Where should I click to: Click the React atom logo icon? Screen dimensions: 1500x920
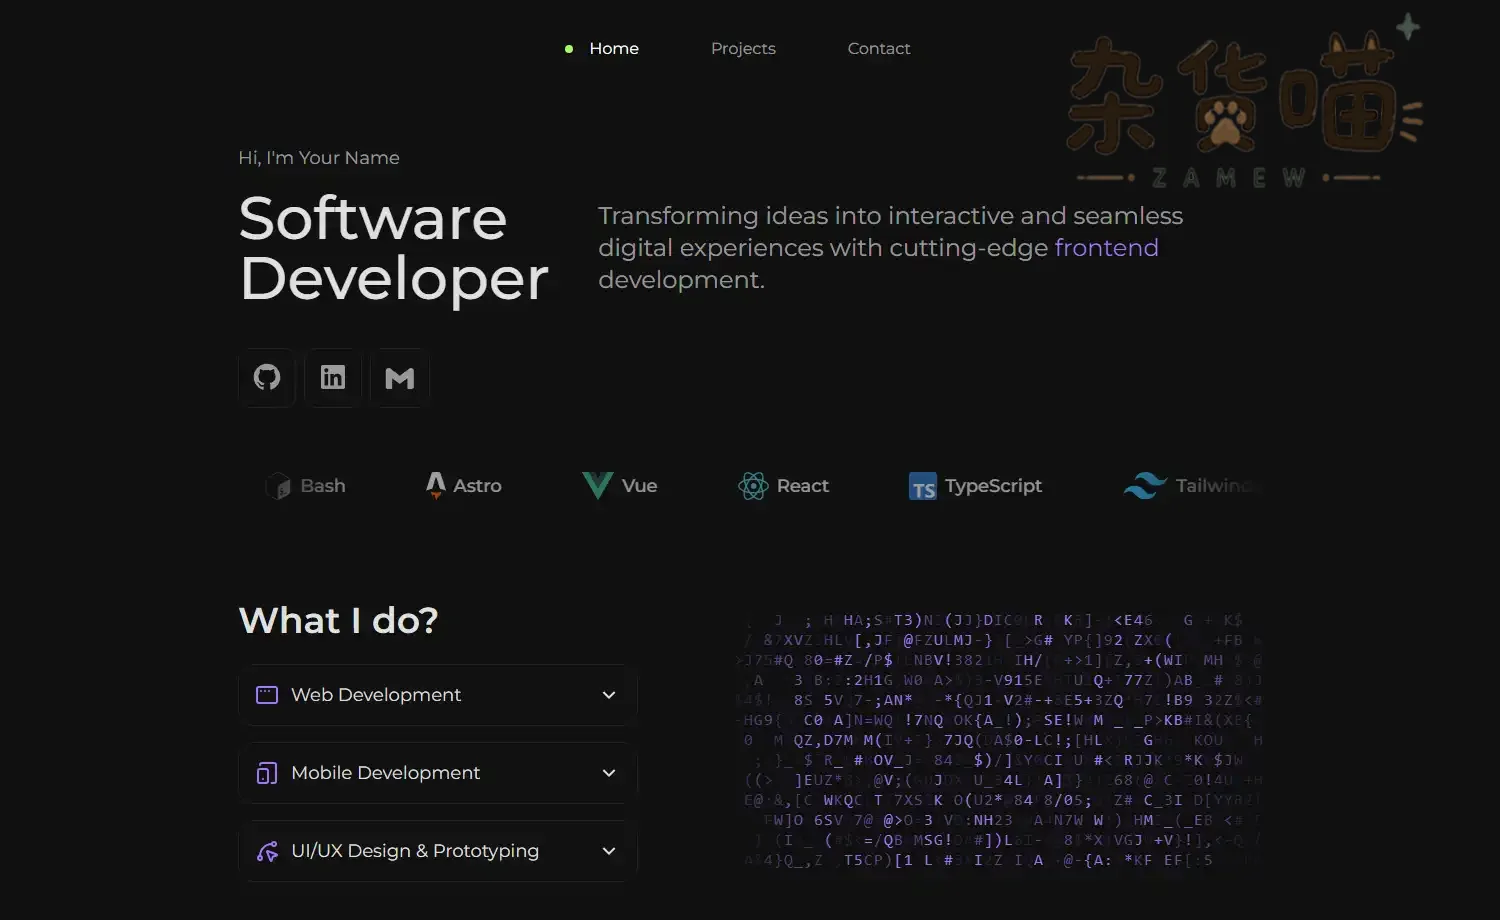(753, 486)
